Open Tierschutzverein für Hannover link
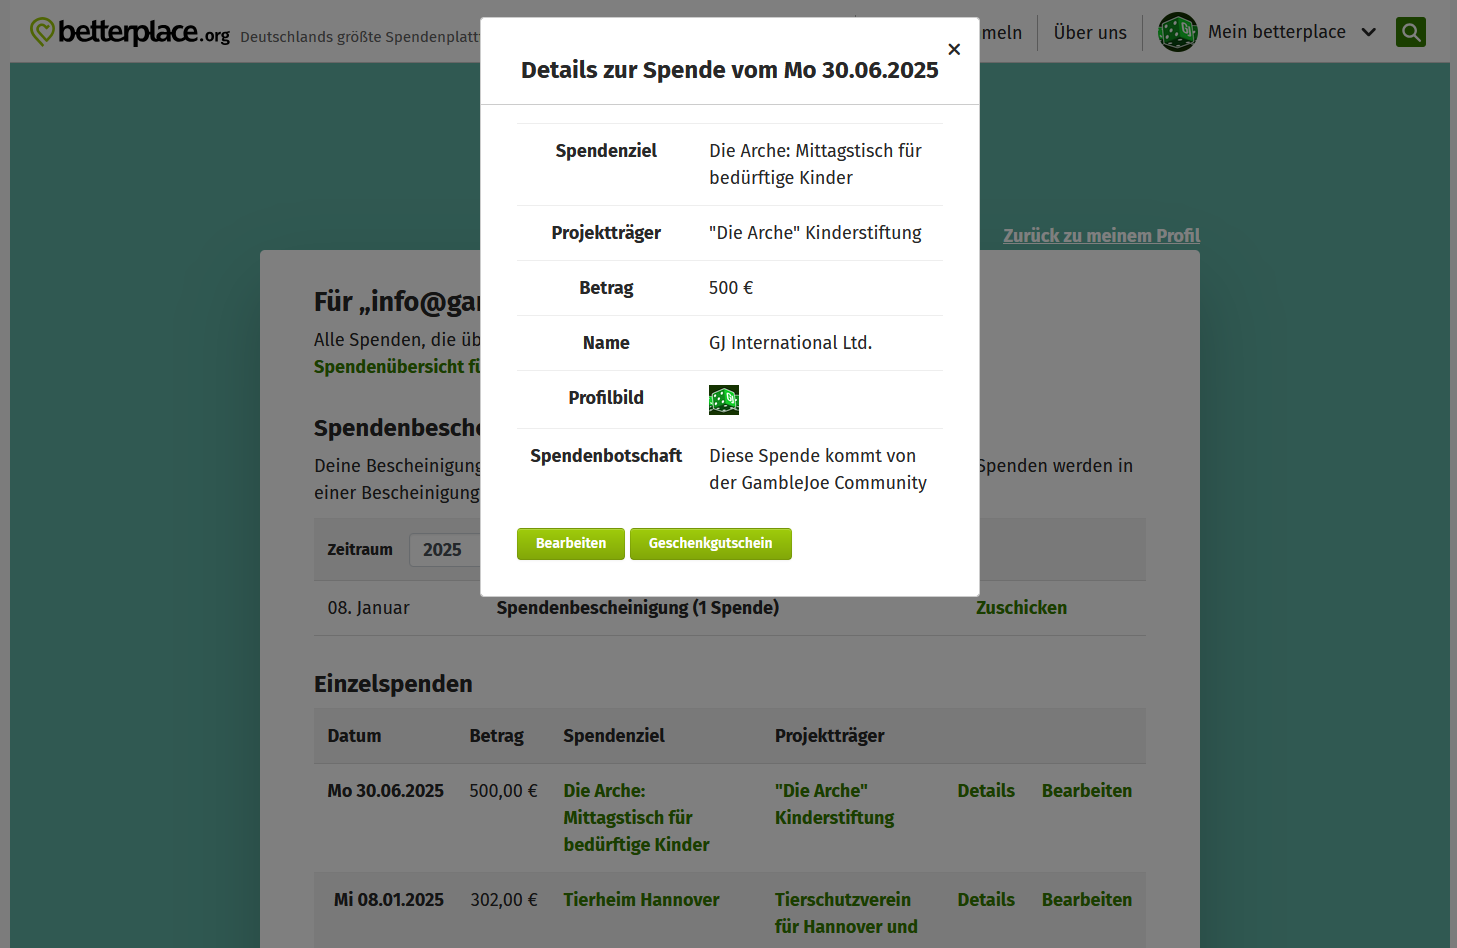The width and height of the screenshot is (1457, 948). pos(846,913)
